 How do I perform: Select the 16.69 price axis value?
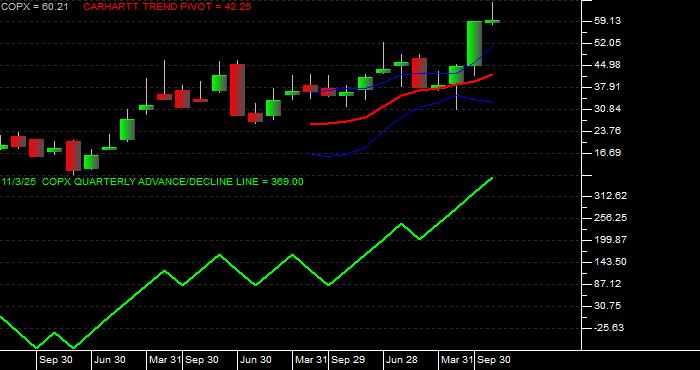click(x=608, y=153)
